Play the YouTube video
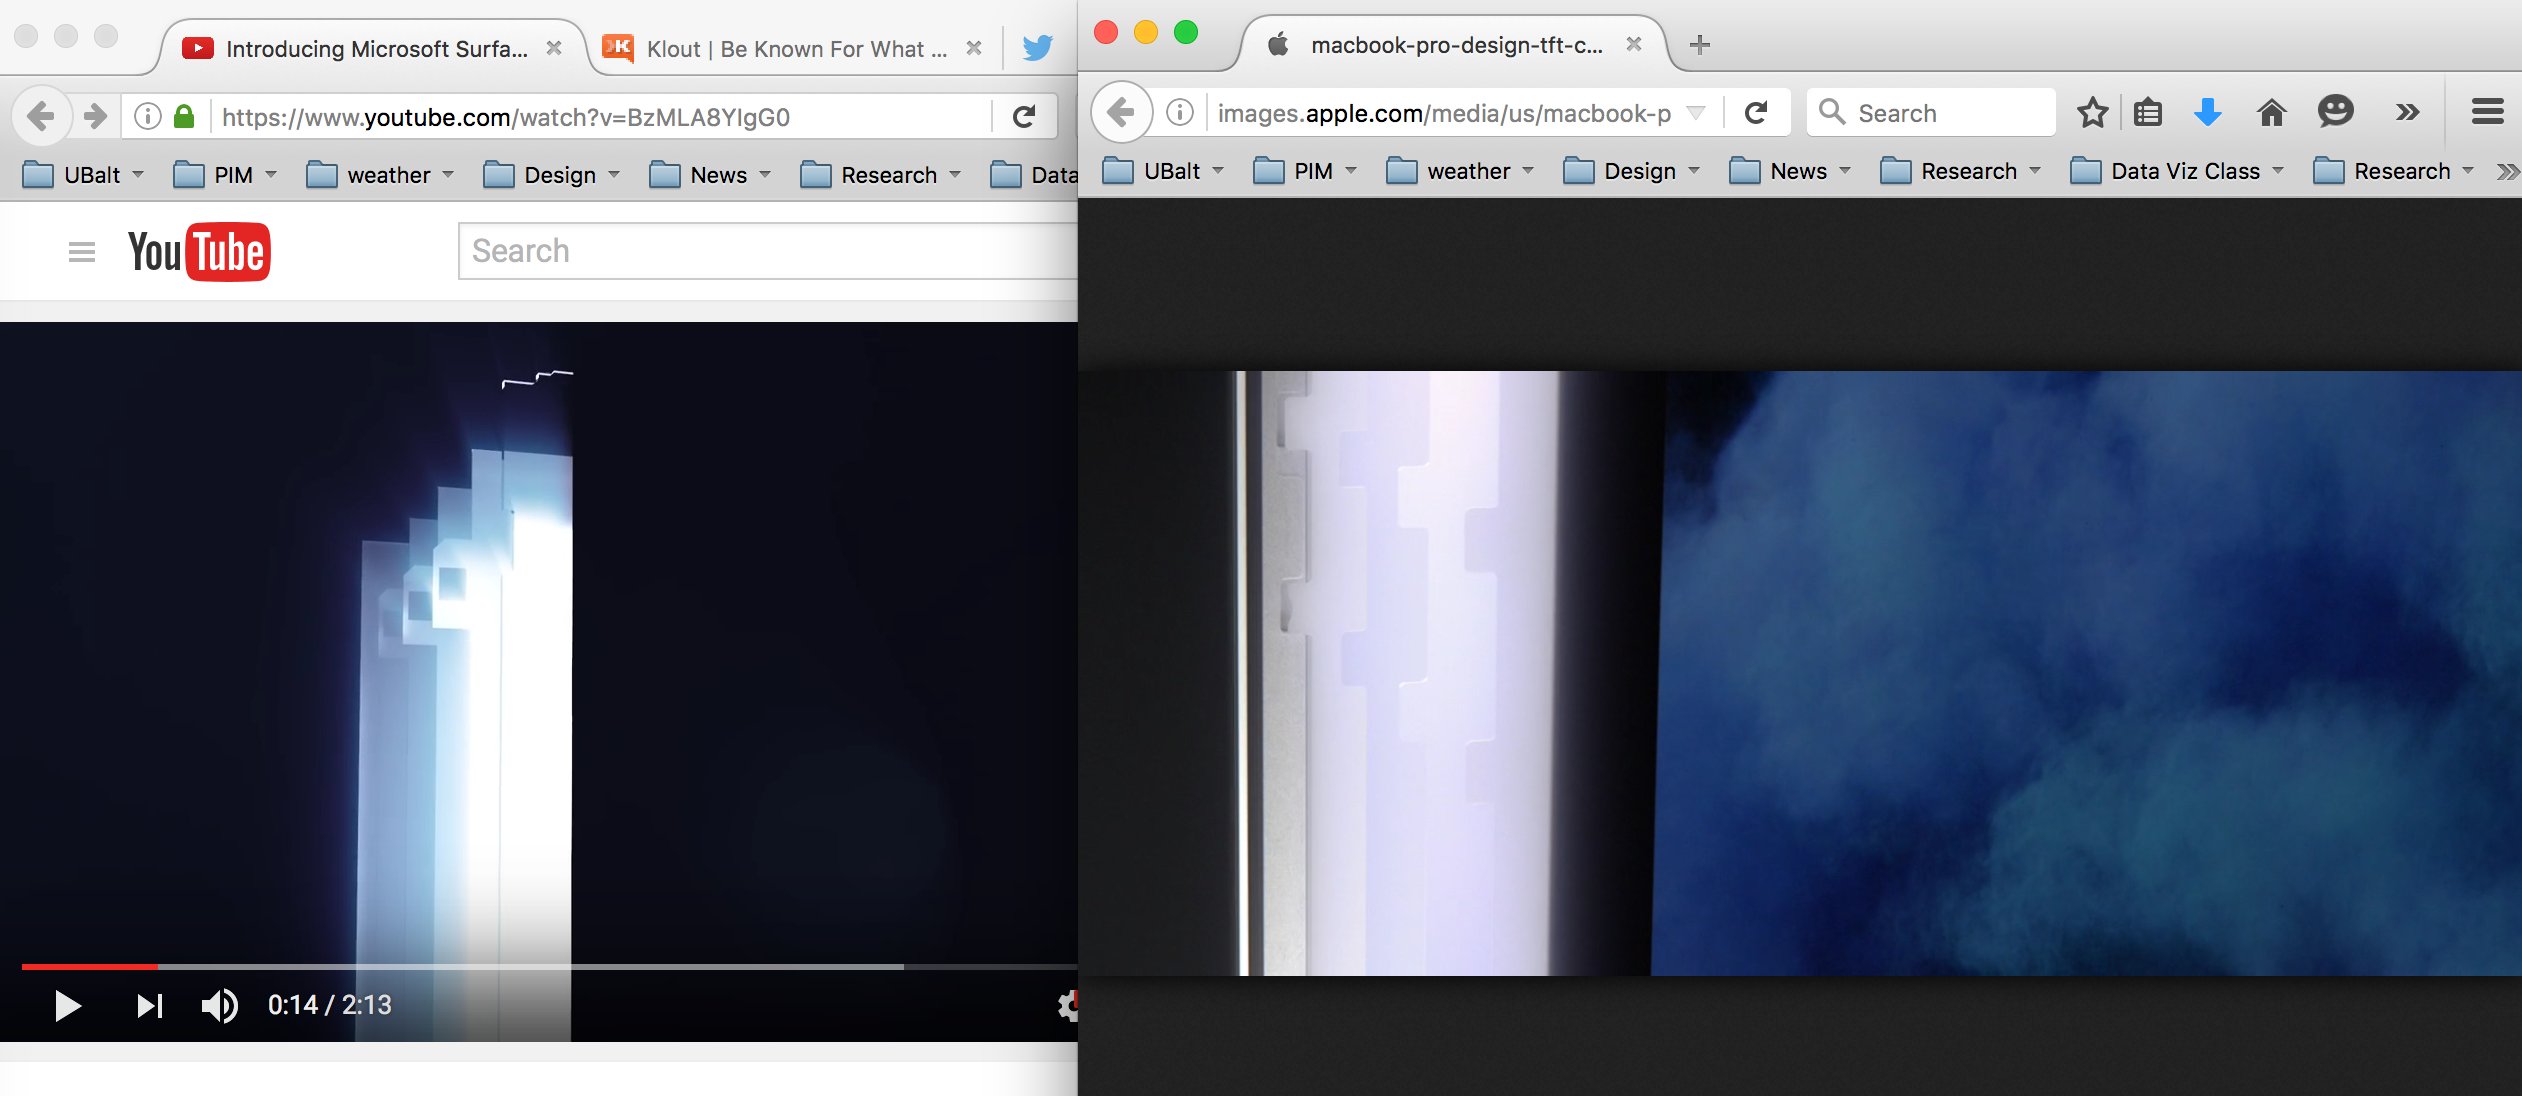The image size is (2522, 1096). (x=67, y=1005)
